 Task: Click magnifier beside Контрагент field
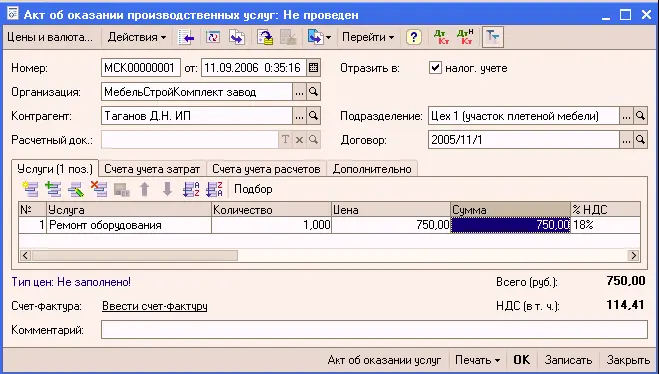tap(313, 116)
